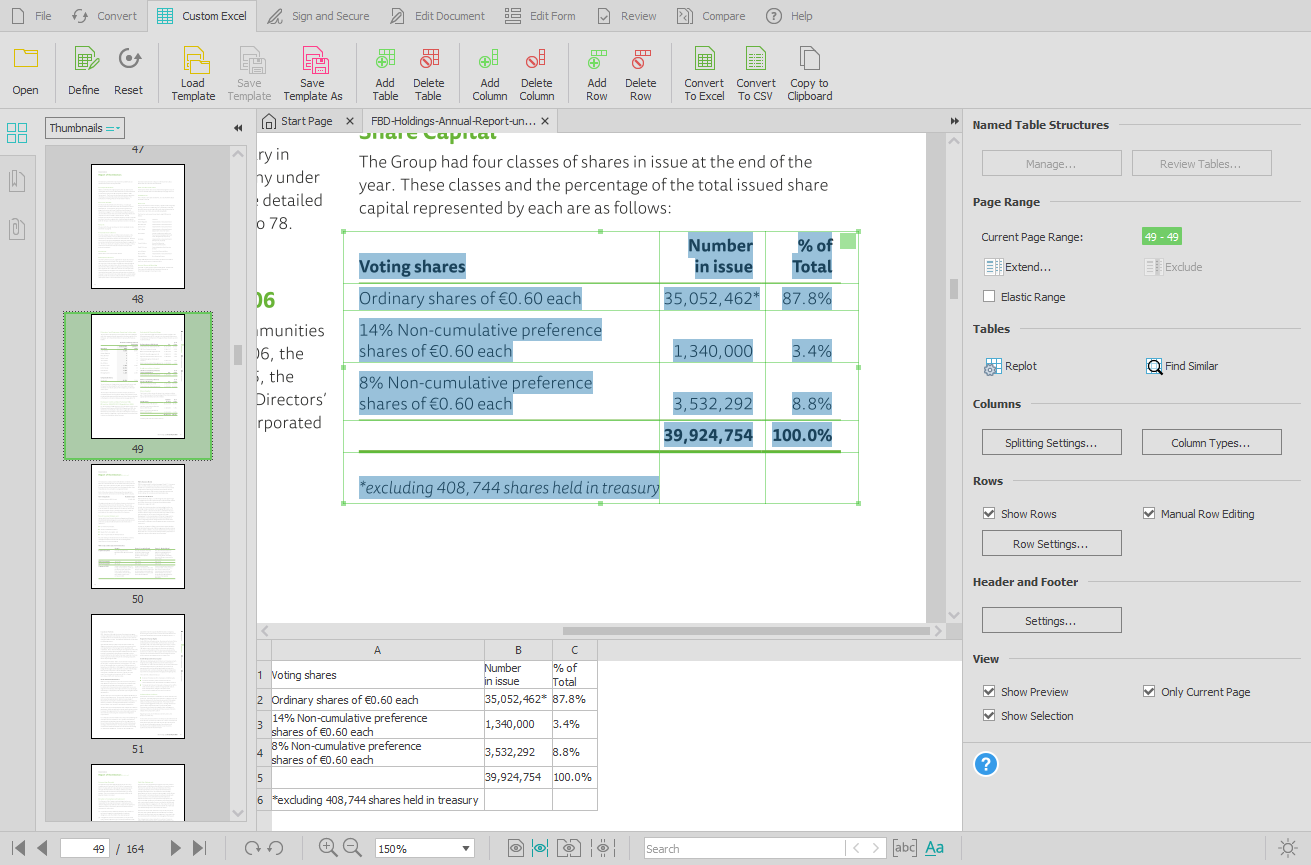Click the Zoom In magnifier below the document
Viewport: 1311px width, 865px height.
pyautogui.click(x=327, y=847)
